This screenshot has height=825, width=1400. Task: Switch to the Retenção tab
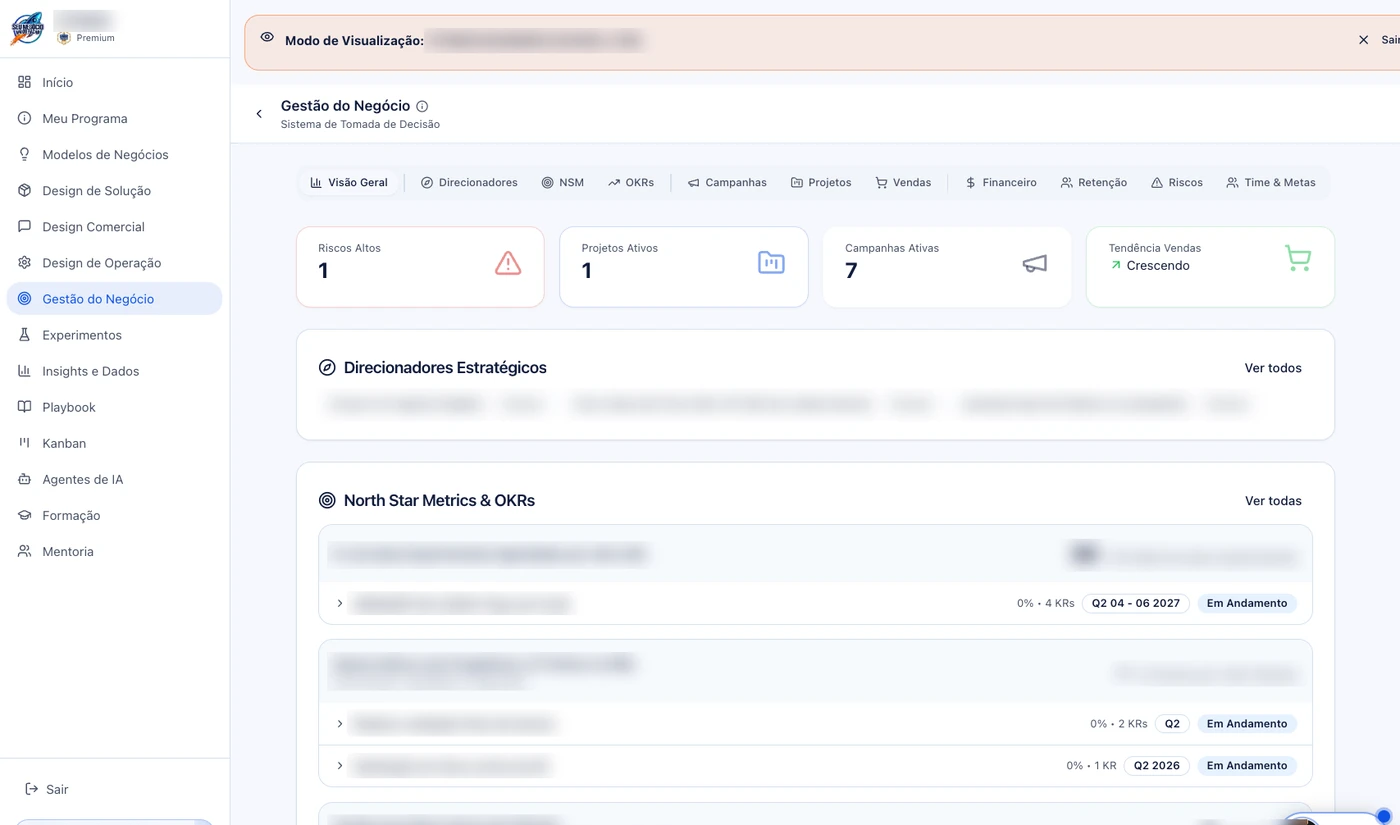click(1094, 183)
